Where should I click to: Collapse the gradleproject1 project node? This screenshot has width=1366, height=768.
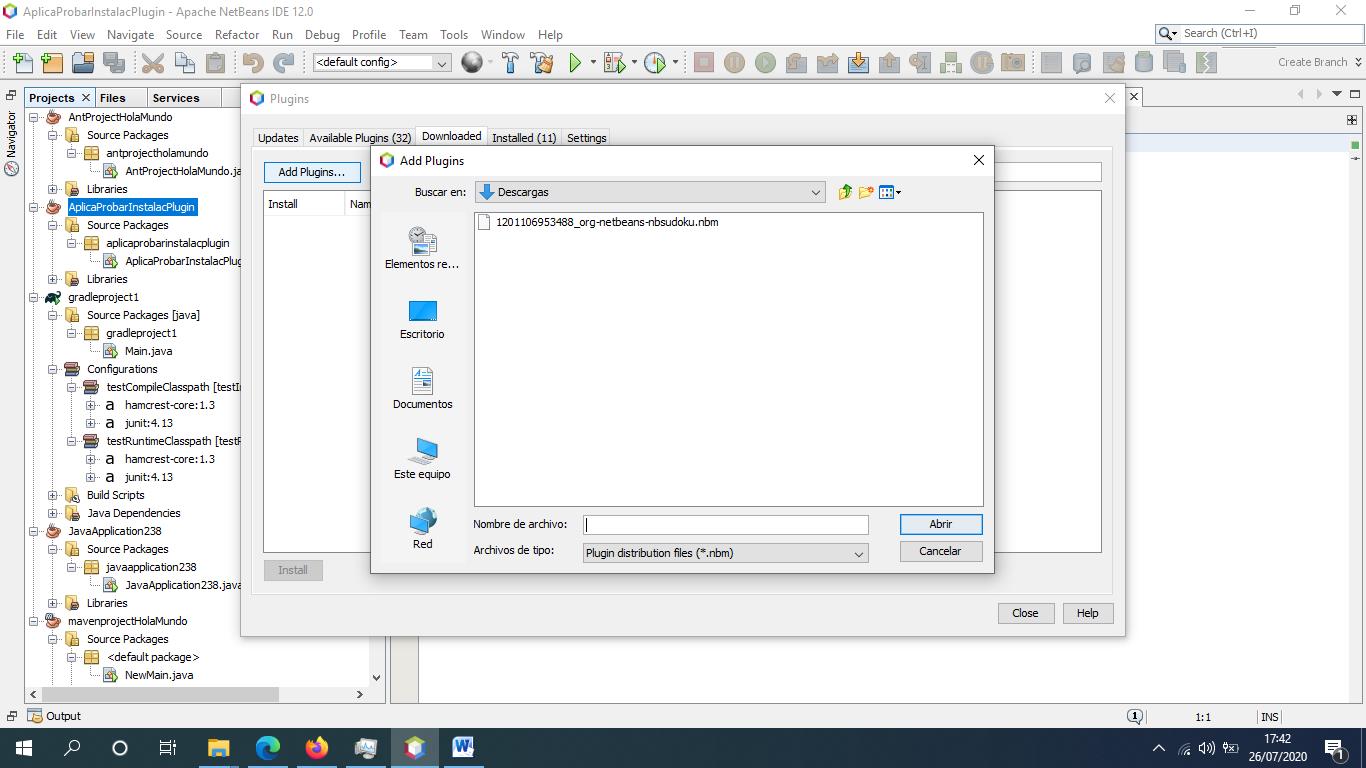(x=34, y=297)
